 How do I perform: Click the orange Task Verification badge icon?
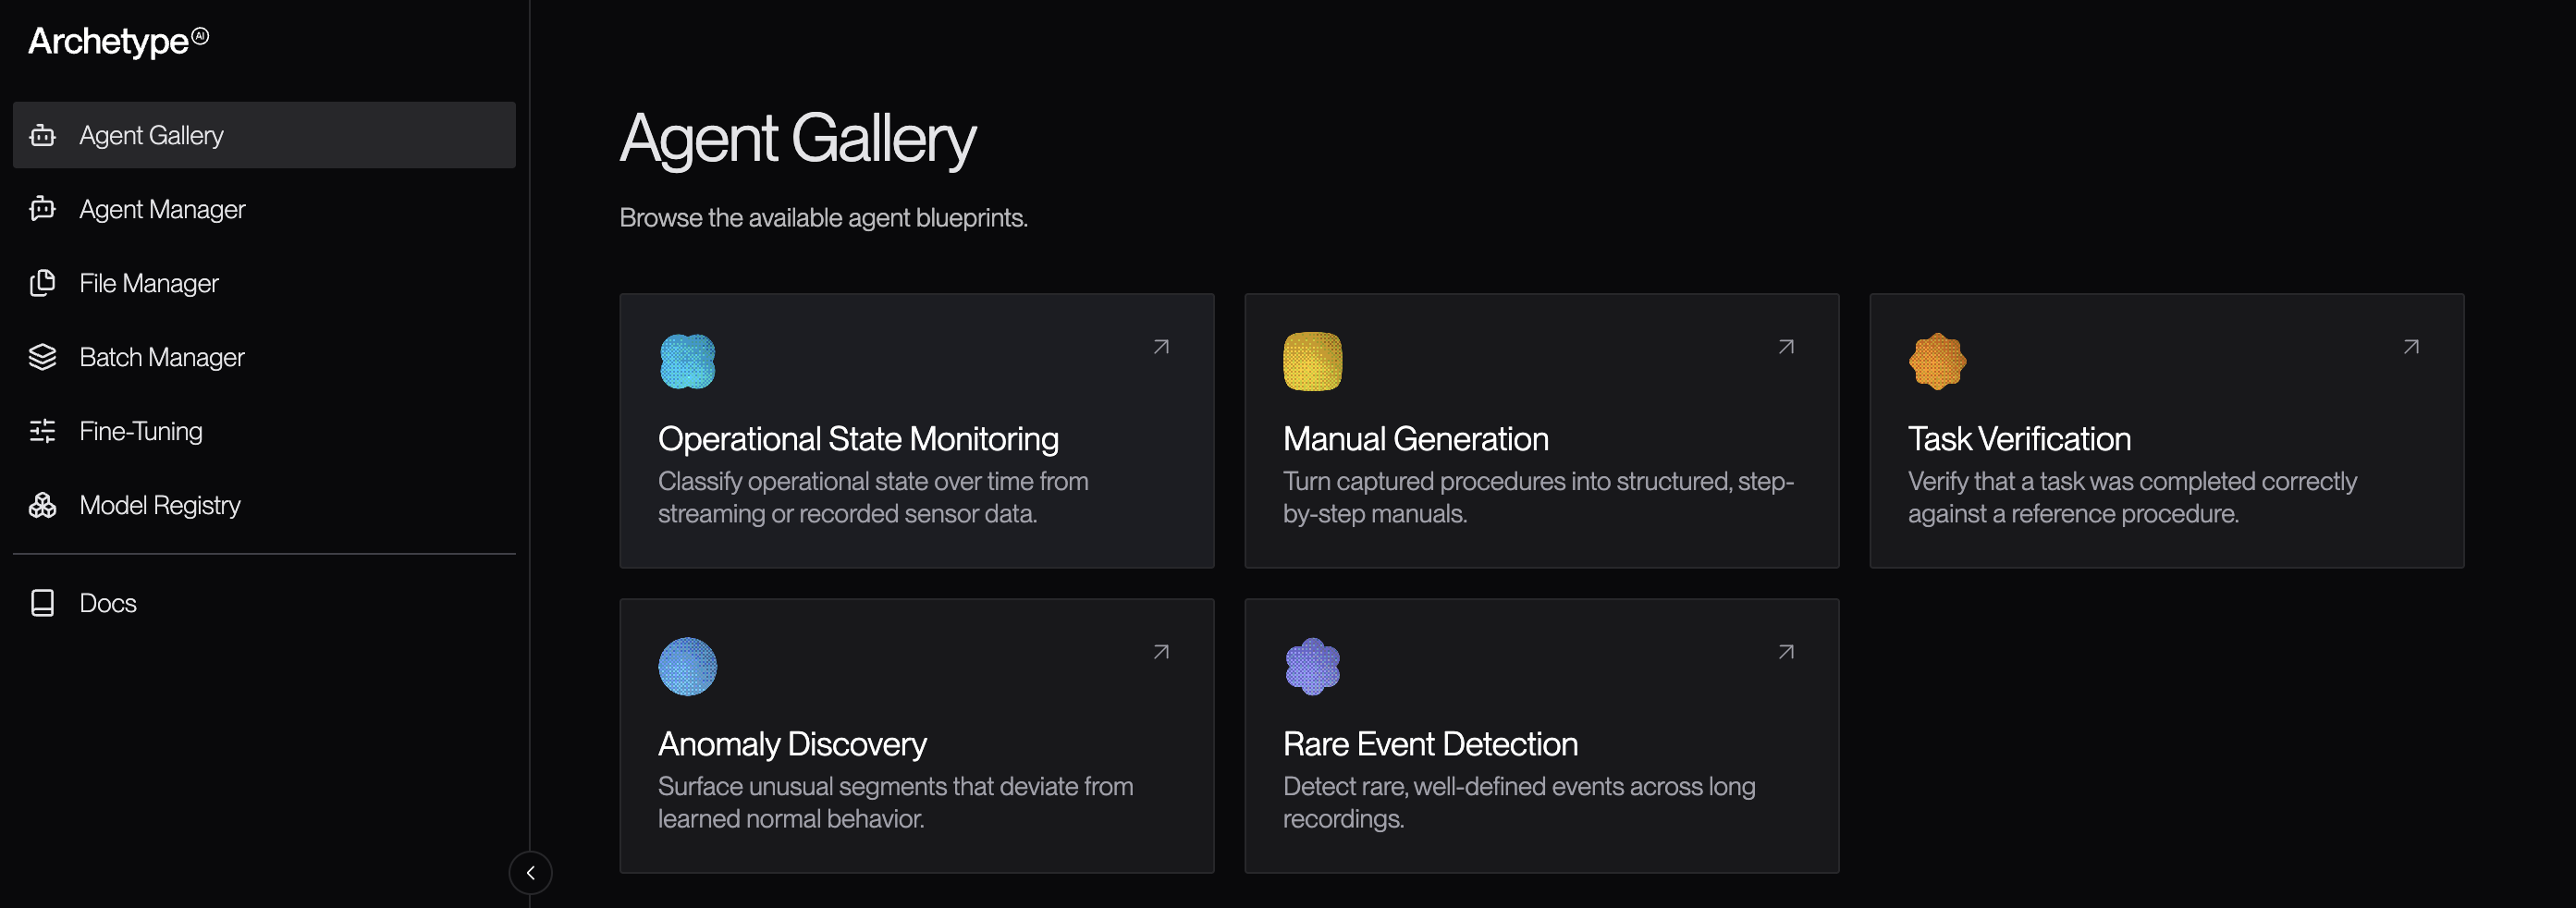(x=1937, y=361)
